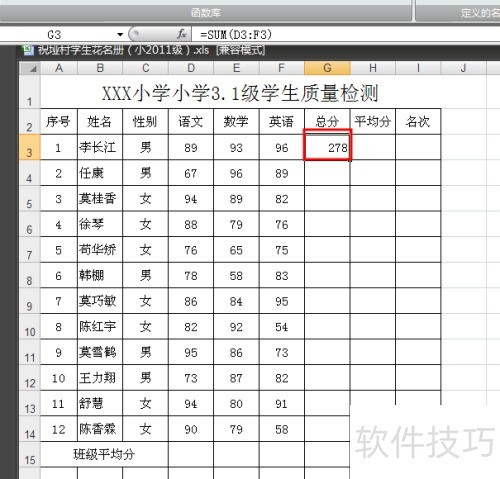Click the name cell 陈红宇
Viewport: 500px width, 479px height.
(x=100, y=327)
